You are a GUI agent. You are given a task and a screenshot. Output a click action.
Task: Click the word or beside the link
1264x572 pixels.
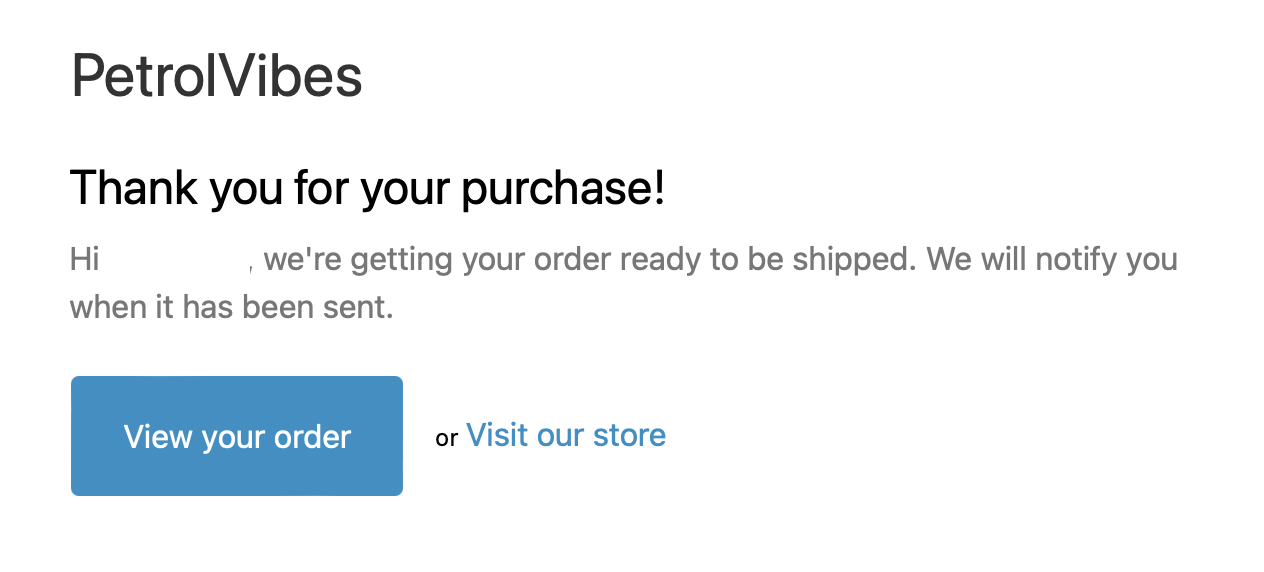coord(446,438)
